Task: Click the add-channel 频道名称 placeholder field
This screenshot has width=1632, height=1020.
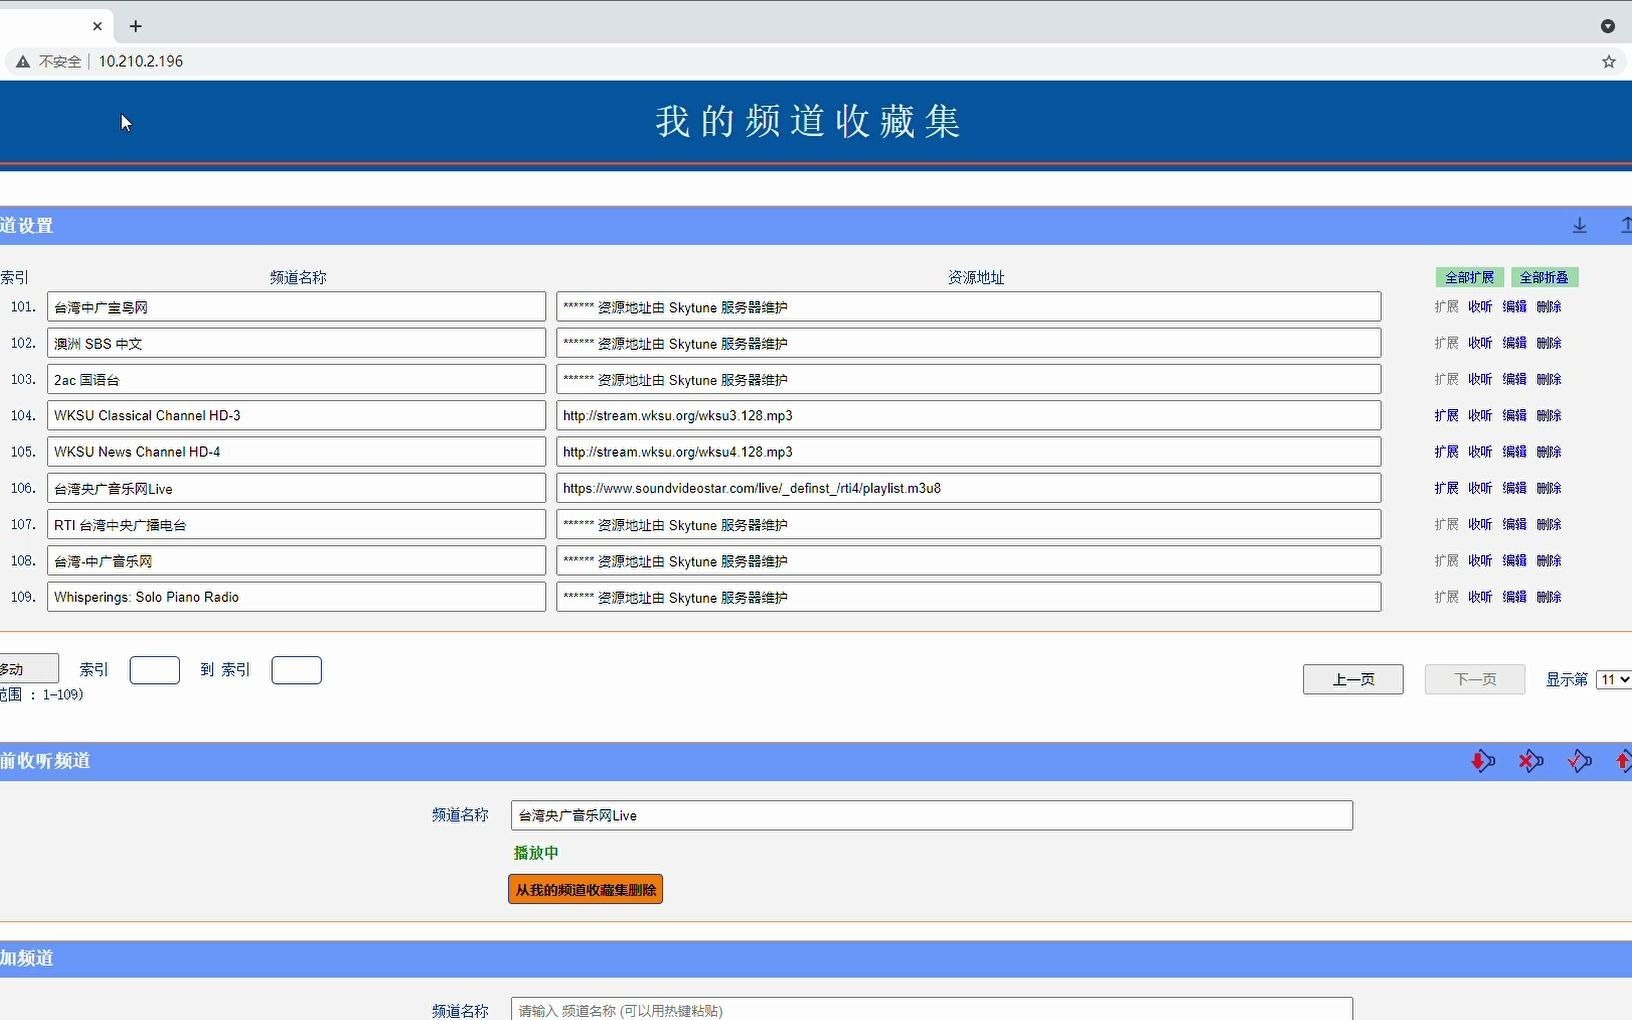Action: [932, 1009]
